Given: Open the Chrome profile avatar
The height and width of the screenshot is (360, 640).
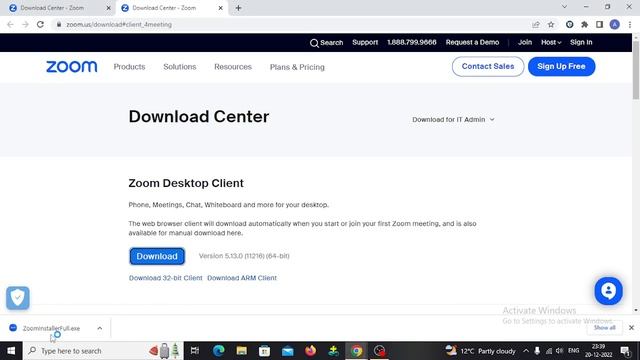Looking at the screenshot, I should 614,24.
